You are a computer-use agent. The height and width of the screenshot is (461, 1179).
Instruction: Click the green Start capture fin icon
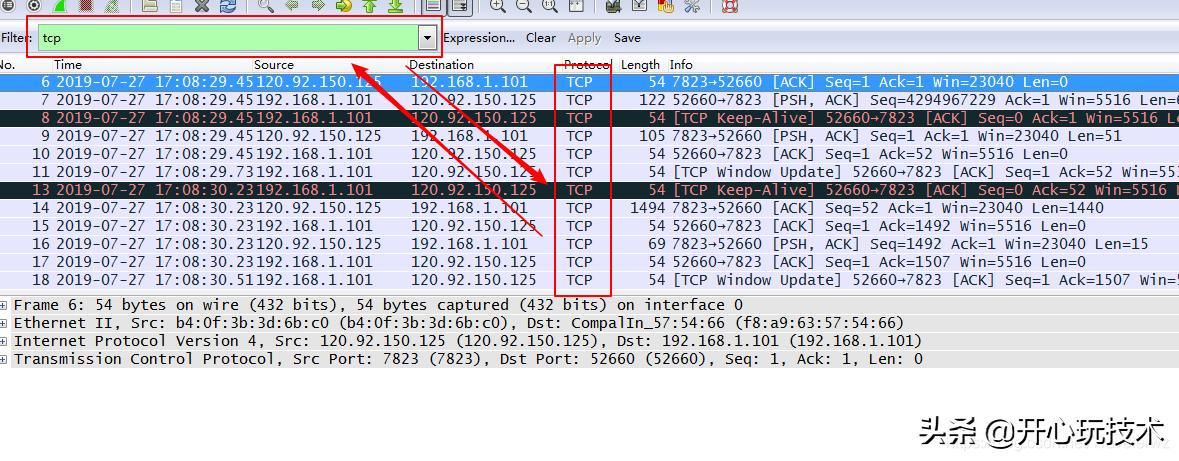tap(60, 6)
